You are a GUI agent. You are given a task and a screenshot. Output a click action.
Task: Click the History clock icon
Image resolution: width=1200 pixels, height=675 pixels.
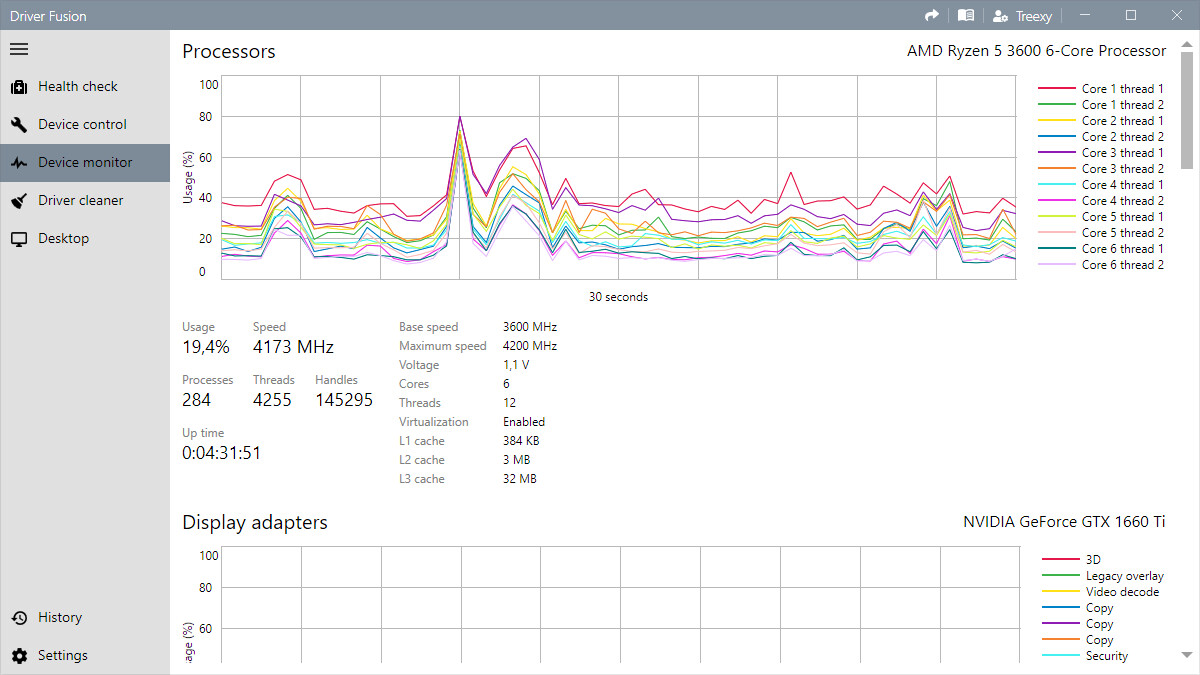[19, 618]
